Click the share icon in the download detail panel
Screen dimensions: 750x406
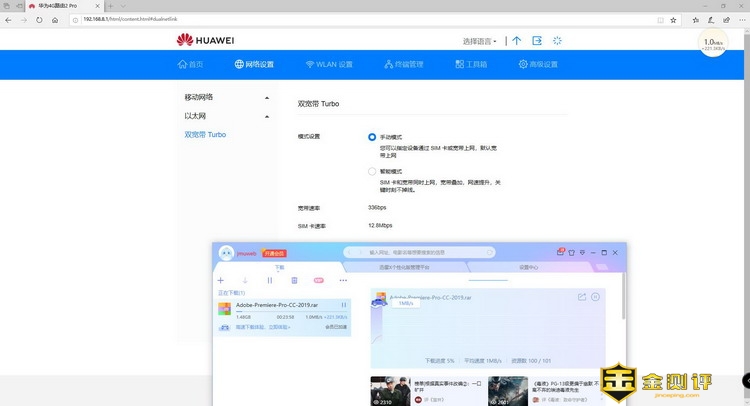582,297
